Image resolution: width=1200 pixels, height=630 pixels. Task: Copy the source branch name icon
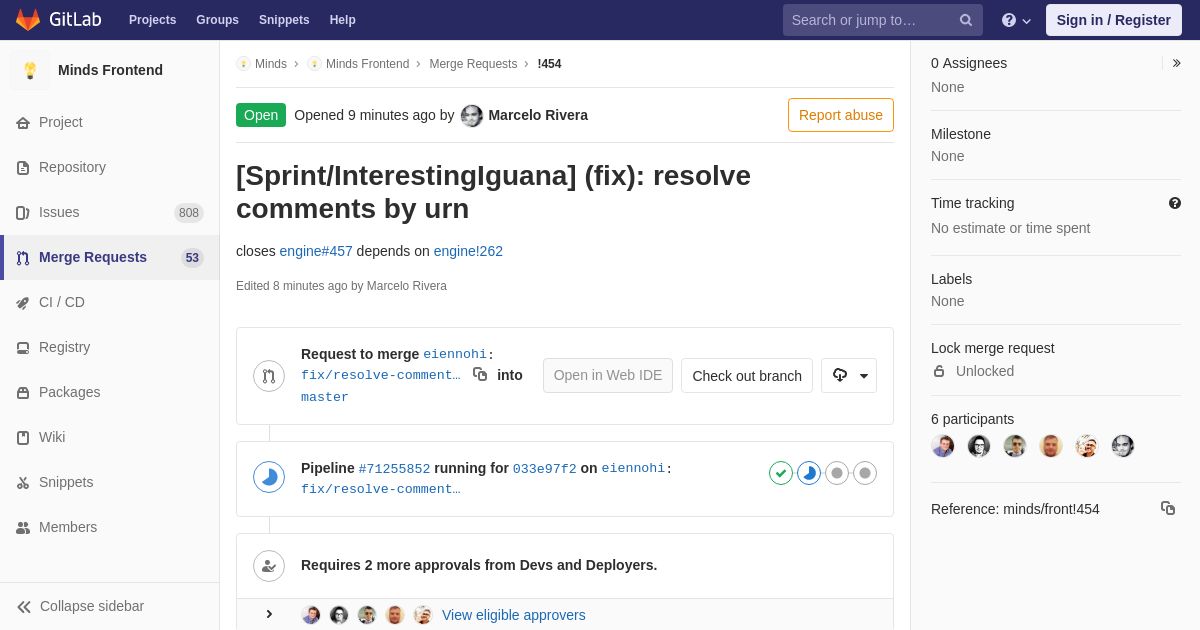click(x=480, y=374)
